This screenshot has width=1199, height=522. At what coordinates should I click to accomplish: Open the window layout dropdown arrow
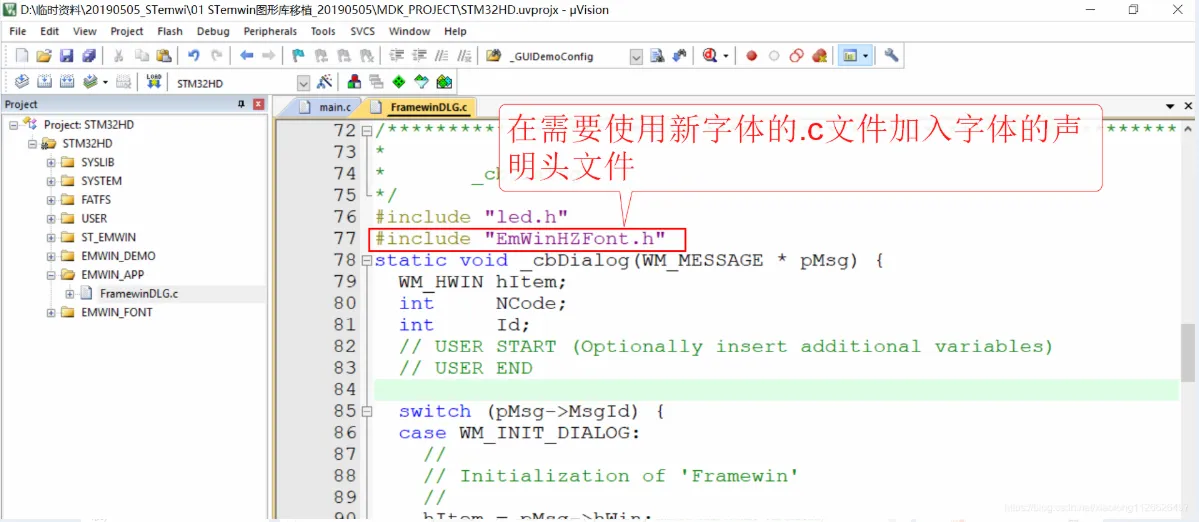click(x=866, y=56)
